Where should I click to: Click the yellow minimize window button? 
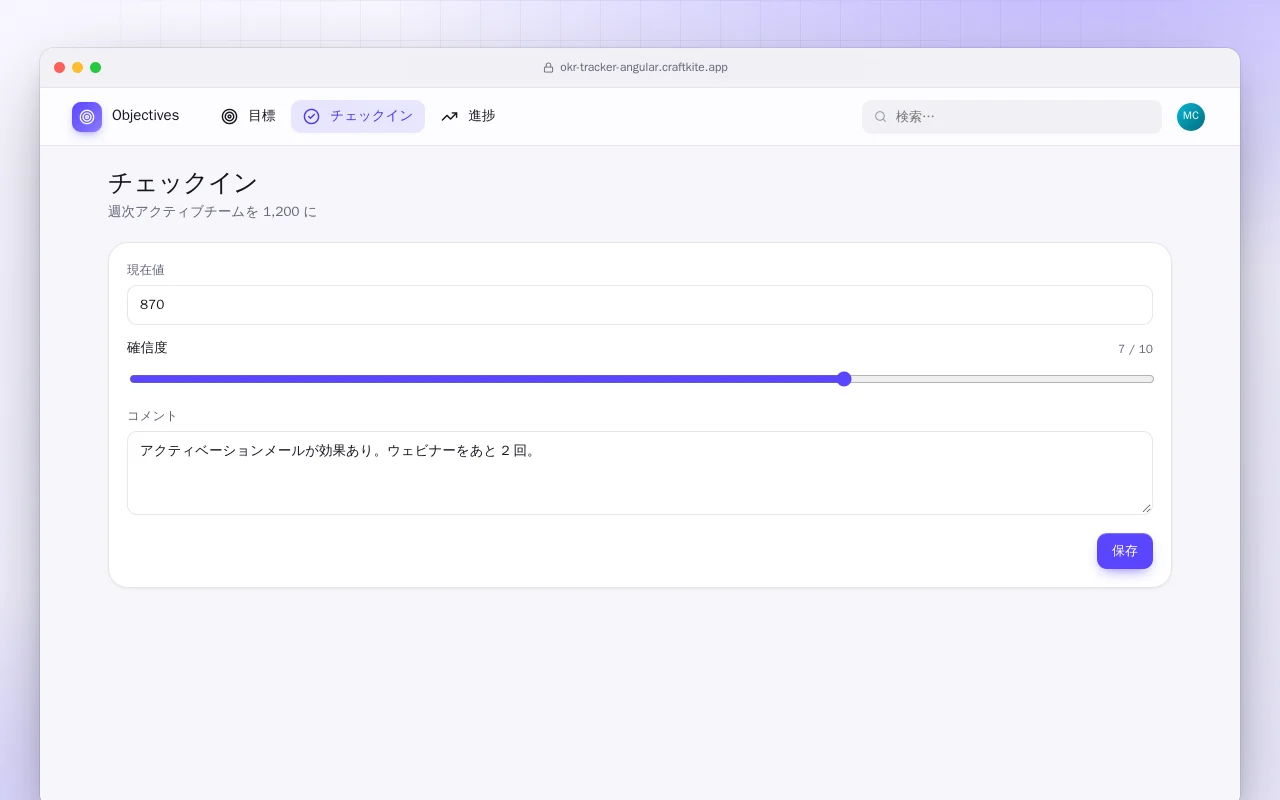(78, 68)
